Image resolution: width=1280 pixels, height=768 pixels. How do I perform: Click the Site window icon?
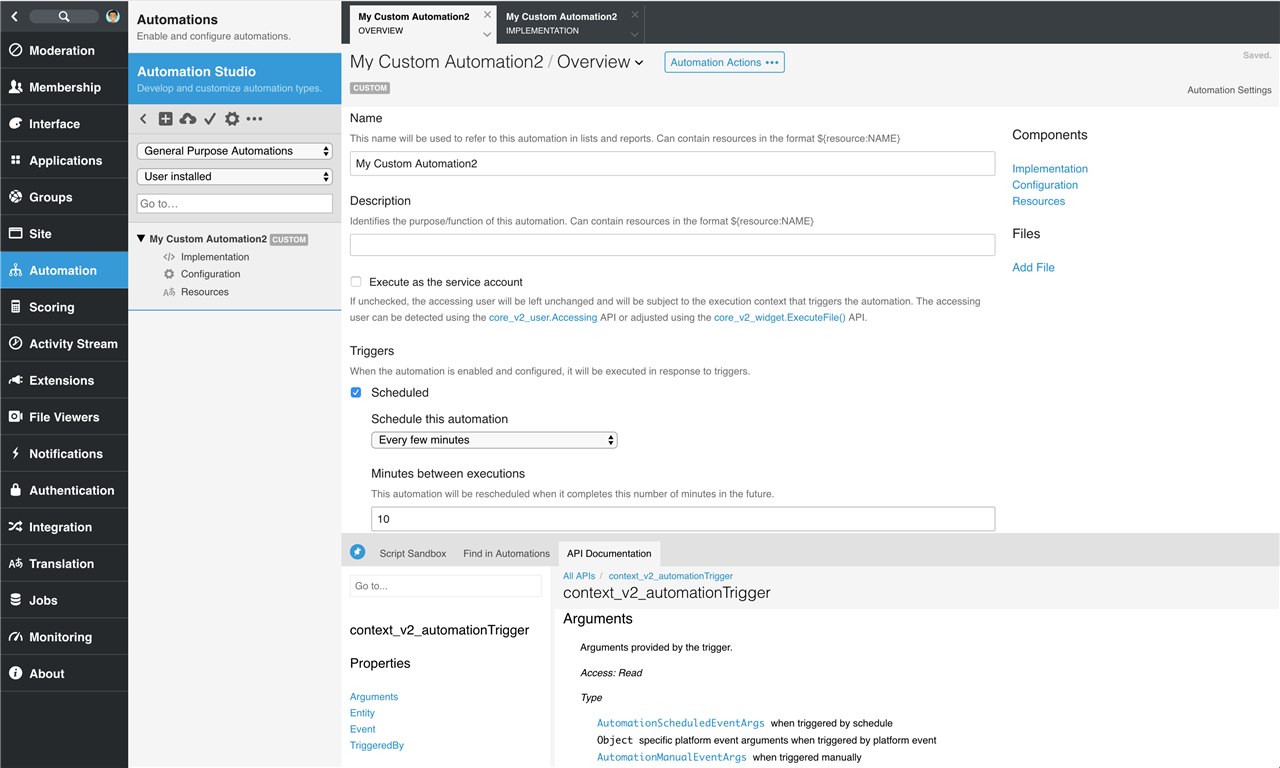coord(15,234)
